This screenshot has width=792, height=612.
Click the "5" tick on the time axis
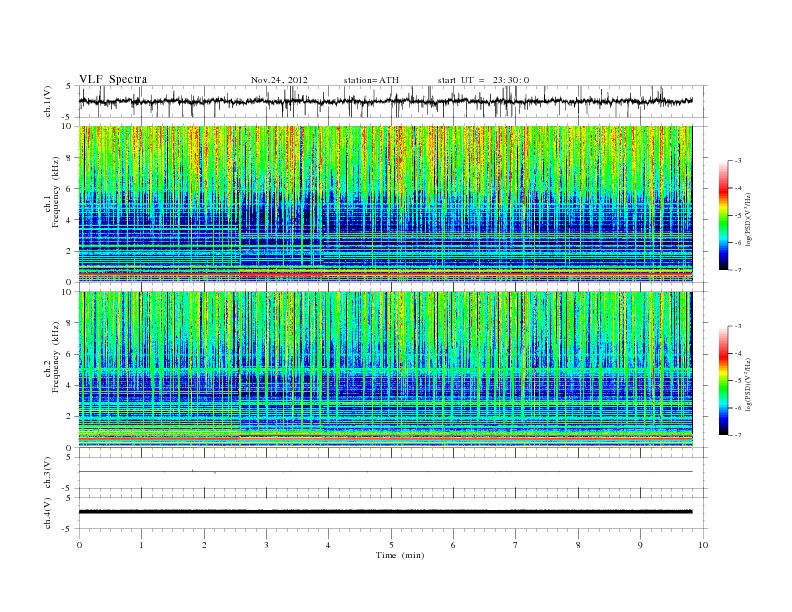coord(391,545)
